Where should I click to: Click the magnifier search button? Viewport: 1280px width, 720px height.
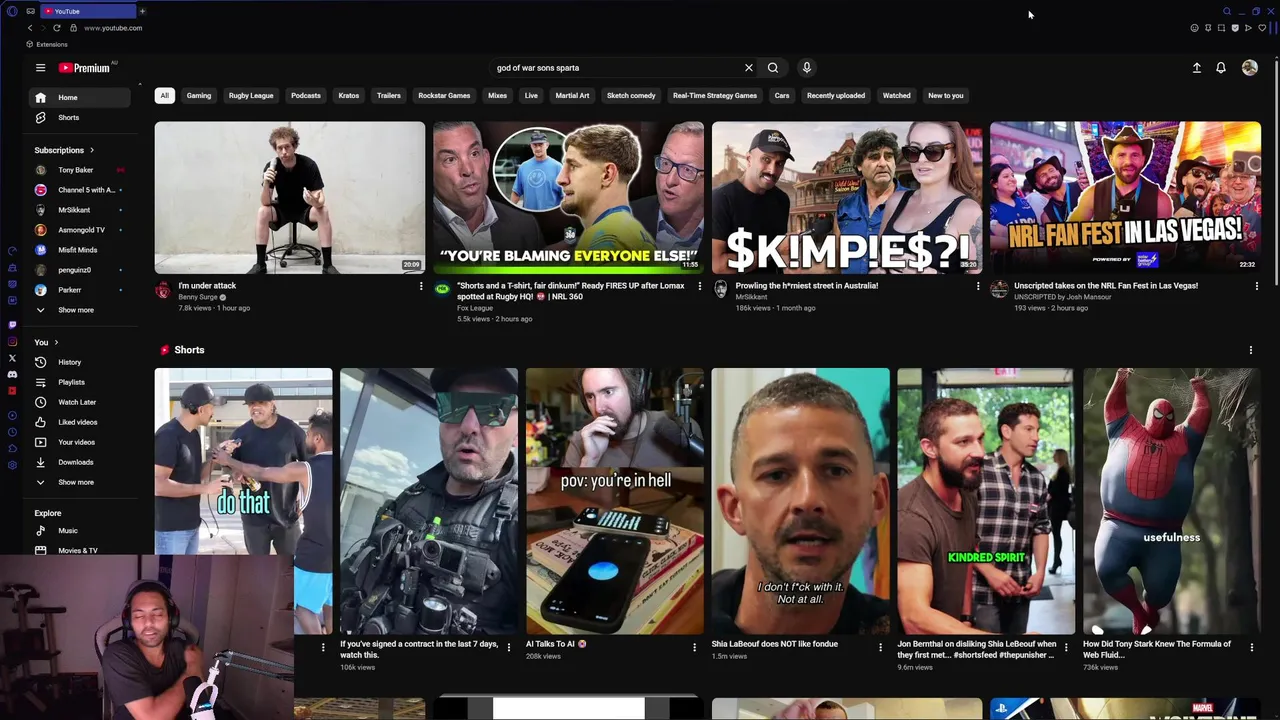pos(773,68)
